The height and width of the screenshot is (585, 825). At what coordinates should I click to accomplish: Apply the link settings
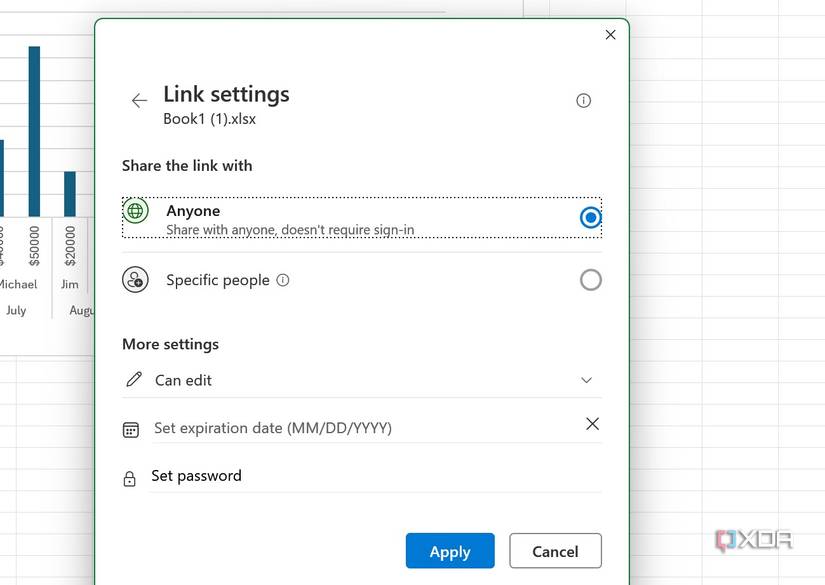pos(449,551)
